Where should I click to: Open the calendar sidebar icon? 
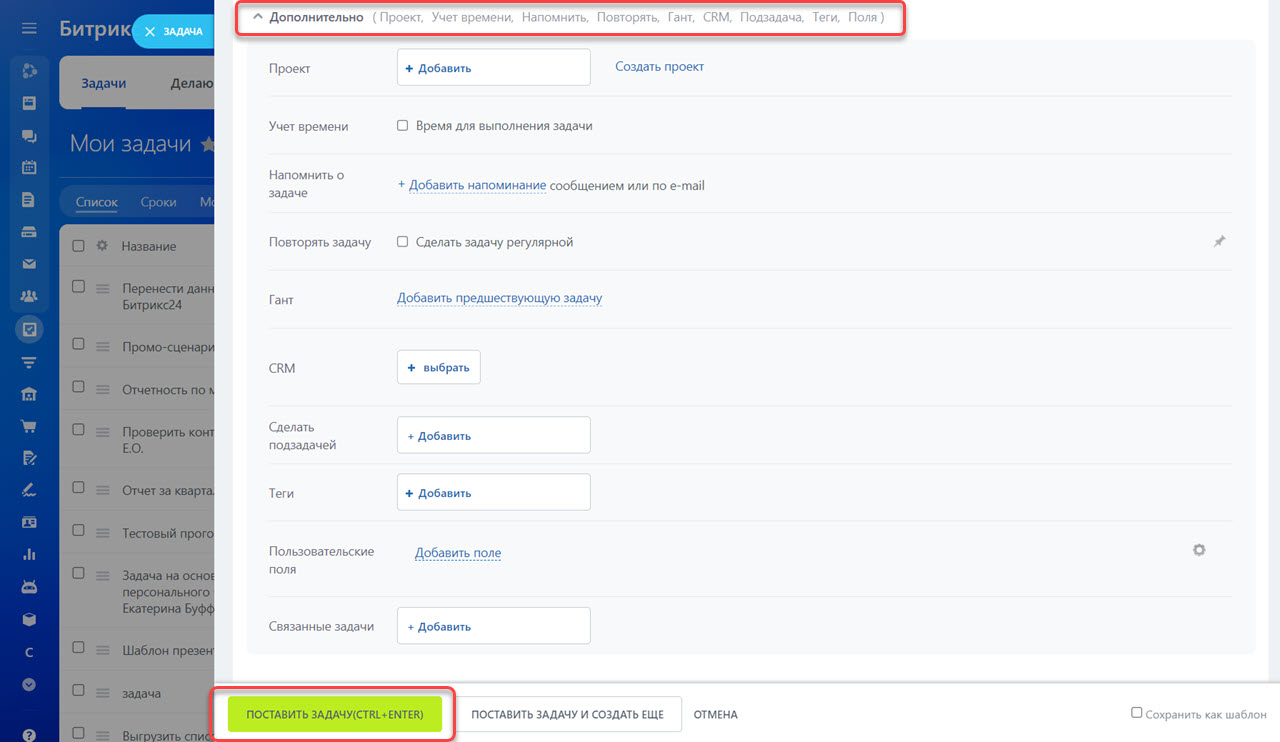click(29, 167)
